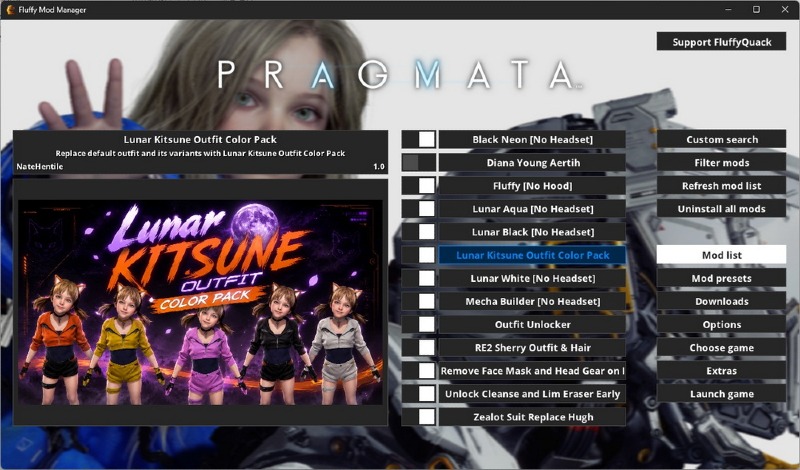This screenshot has width=800, height=470.
Task: Select the Lunar White [No Headset] mod
Action: [532, 278]
